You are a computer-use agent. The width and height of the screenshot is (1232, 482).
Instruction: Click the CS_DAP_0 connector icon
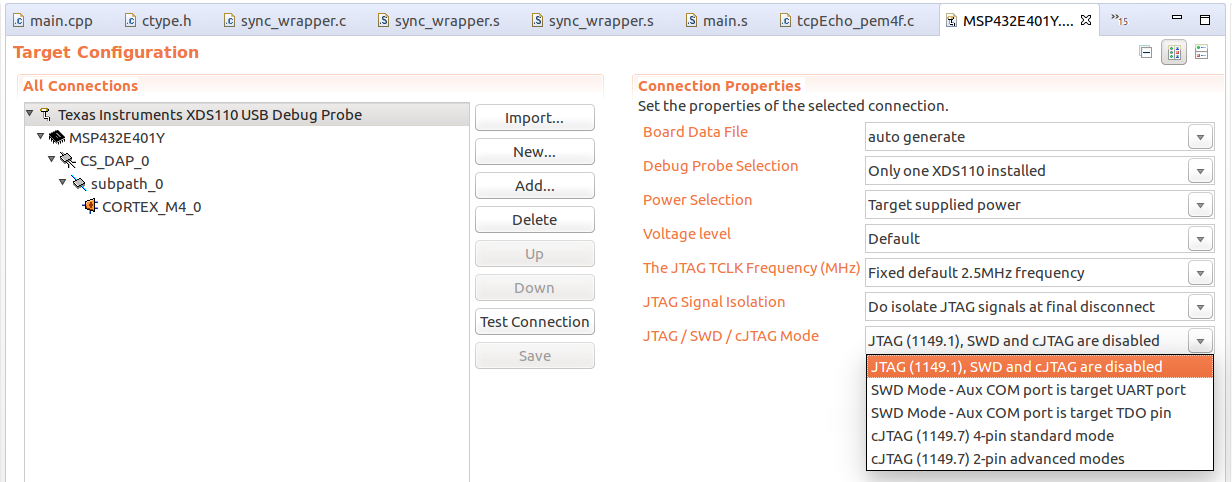click(68, 161)
